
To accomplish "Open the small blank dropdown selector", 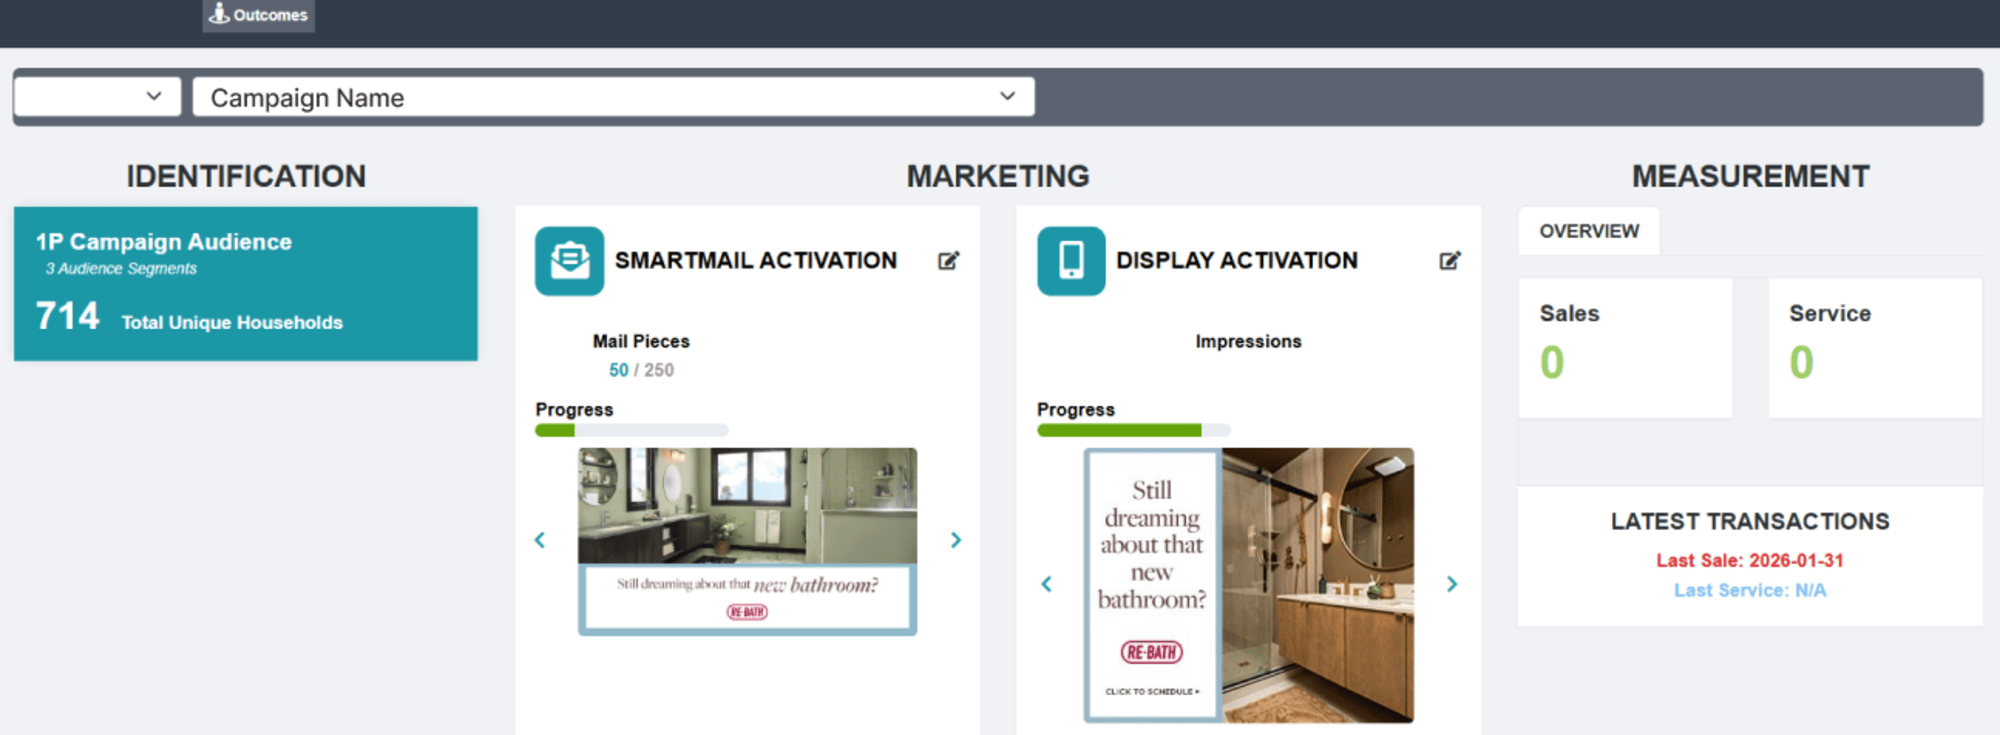I will click(97, 97).
